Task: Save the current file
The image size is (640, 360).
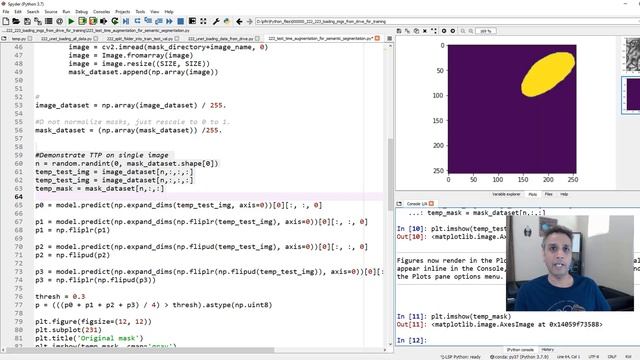Action: (x=27, y=21)
